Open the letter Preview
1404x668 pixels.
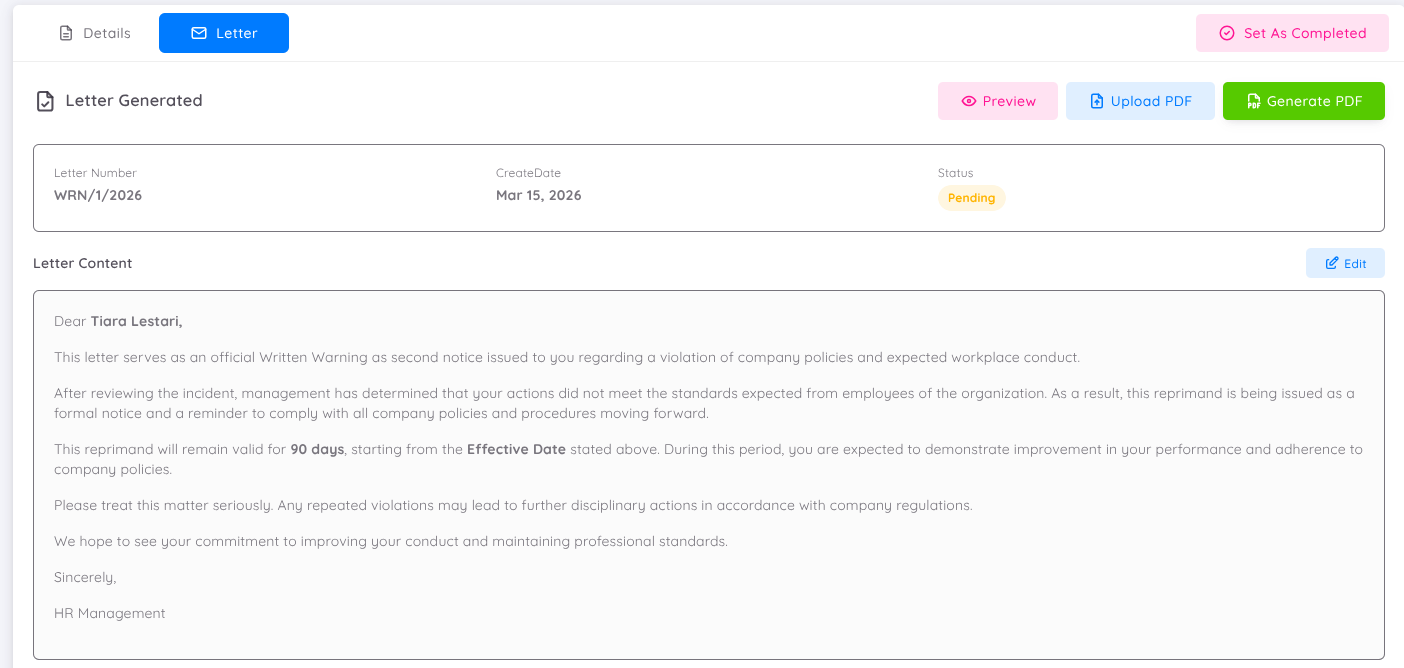click(997, 101)
